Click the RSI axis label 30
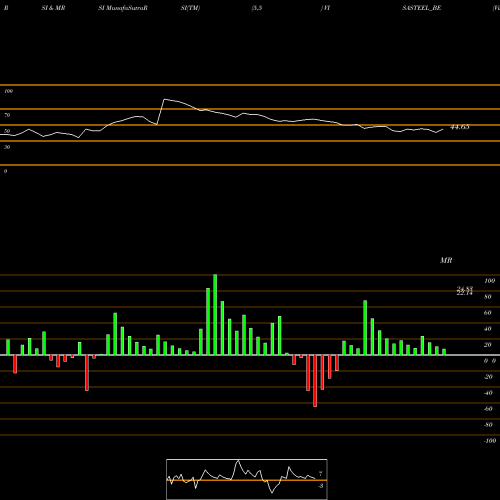The width and height of the screenshot is (500, 500). 7,147
